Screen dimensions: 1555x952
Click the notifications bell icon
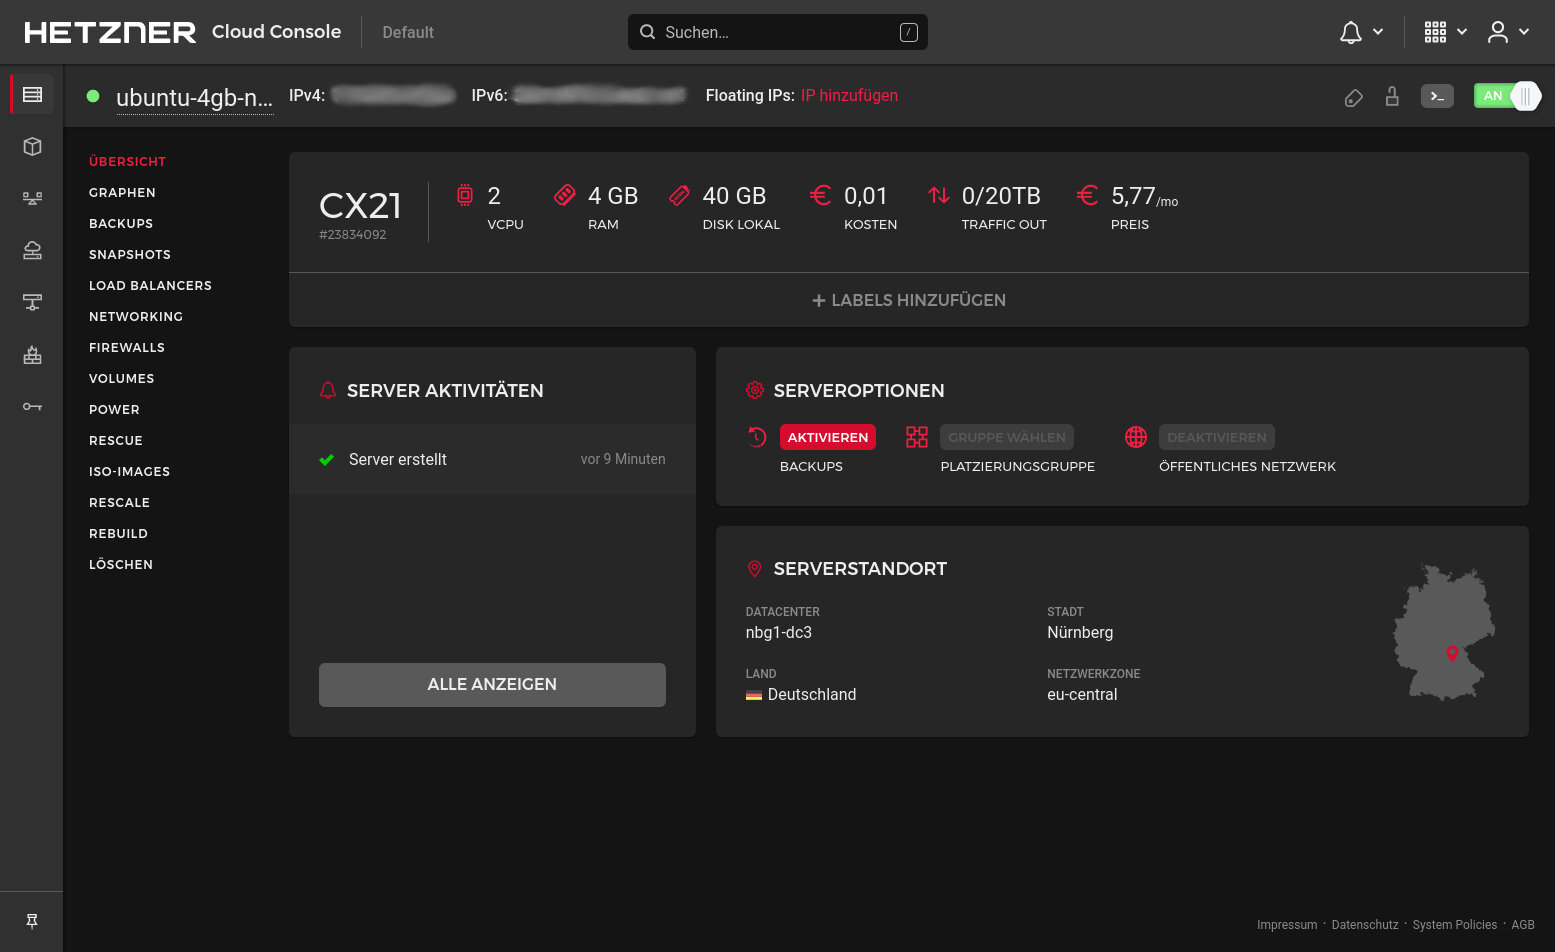tap(1351, 32)
